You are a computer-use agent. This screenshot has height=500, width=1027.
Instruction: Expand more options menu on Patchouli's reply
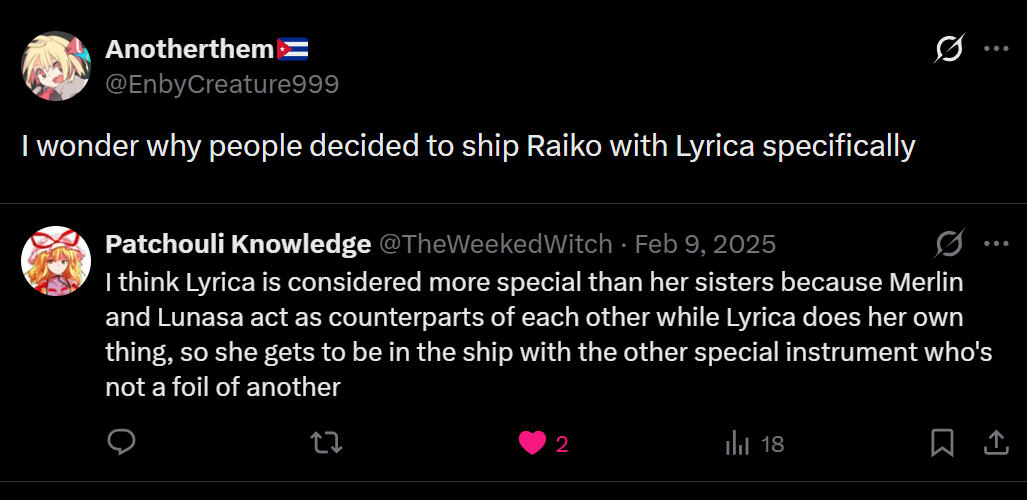coord(996,244)
